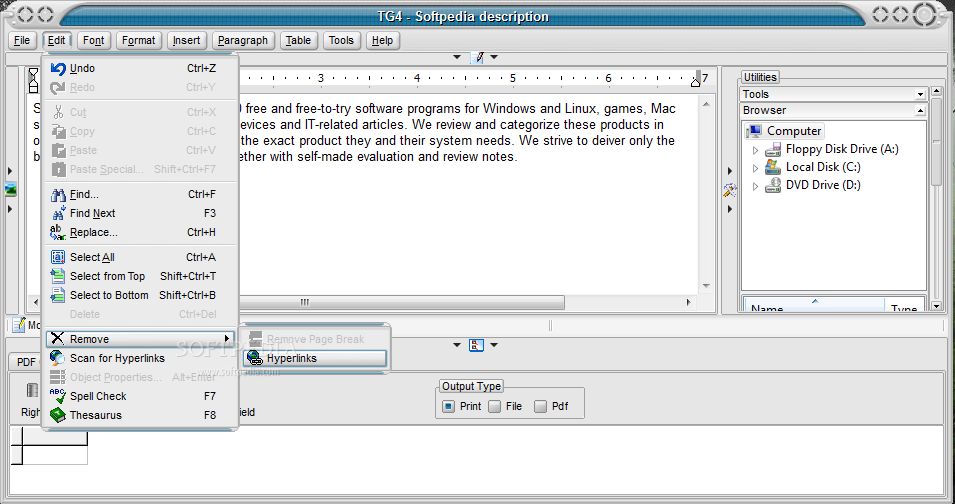Expand the Floppy Disk Drive (A:) node
Image resolution: width=955 pixels, height=504 pixels.
point(756,150)
